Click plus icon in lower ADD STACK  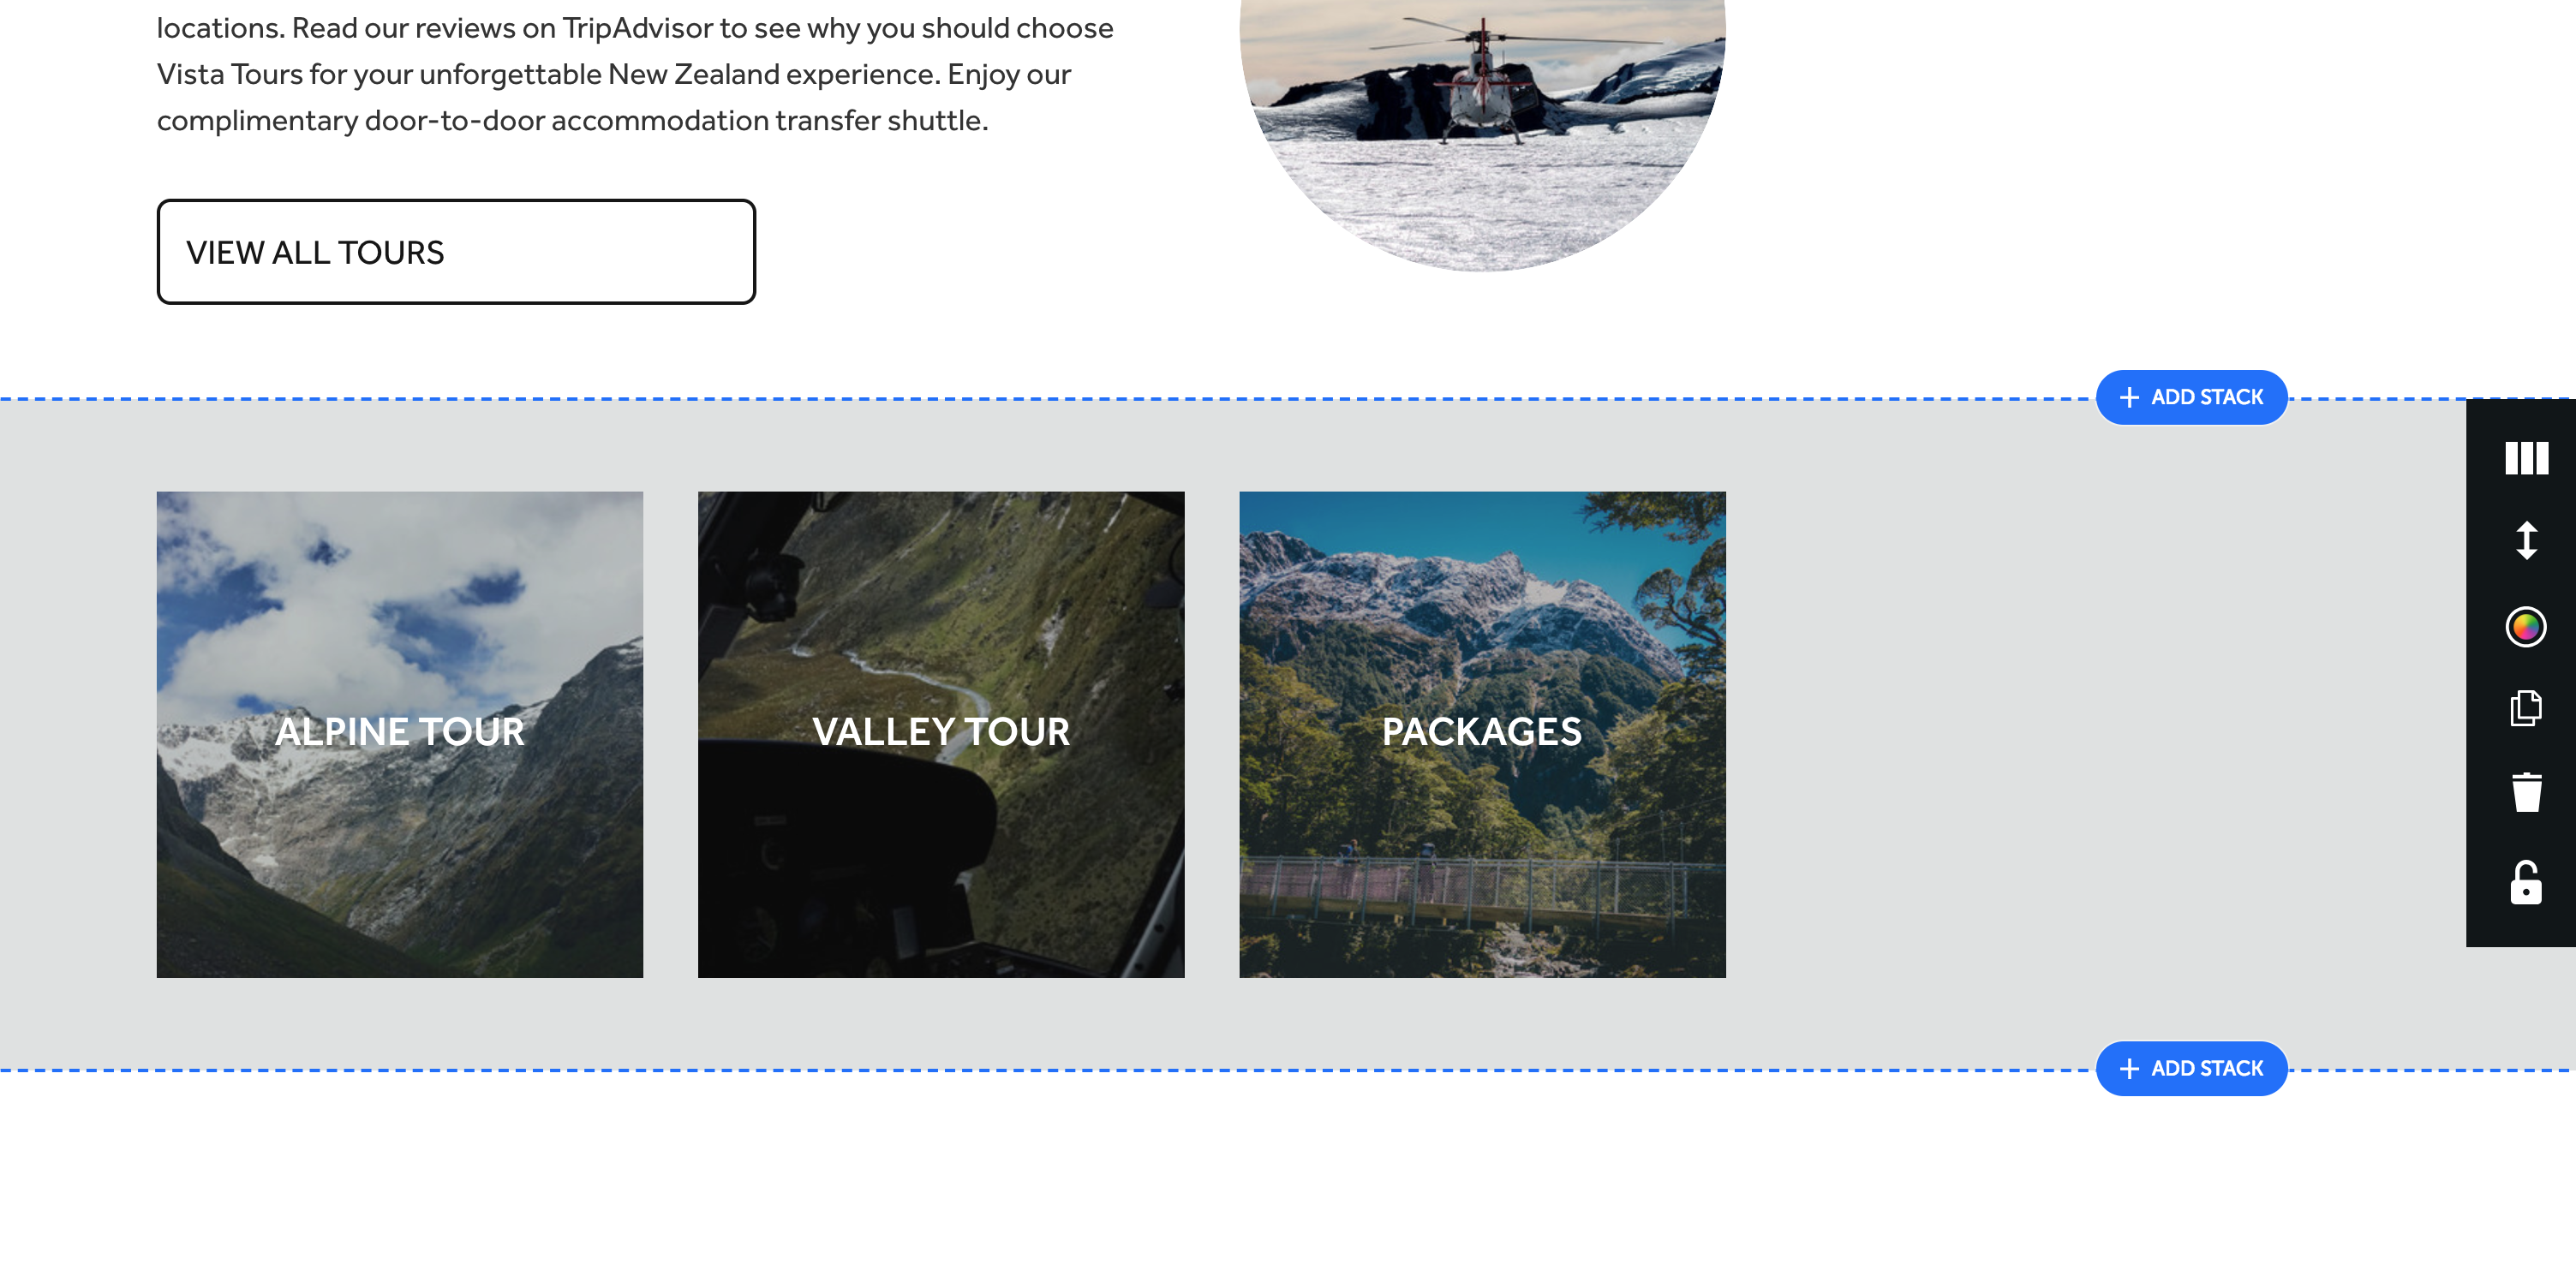pos(2130,1068)
